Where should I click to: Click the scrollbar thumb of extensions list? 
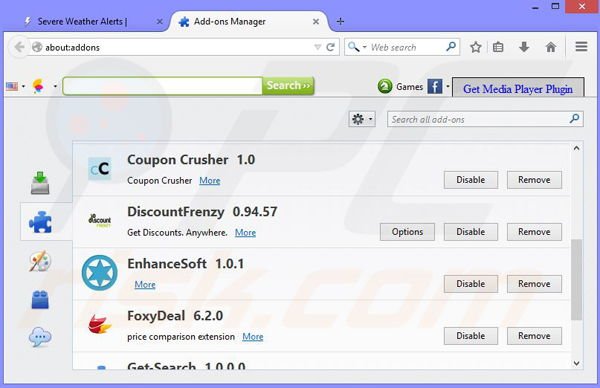pyautogui.click(x=576, y=279)
